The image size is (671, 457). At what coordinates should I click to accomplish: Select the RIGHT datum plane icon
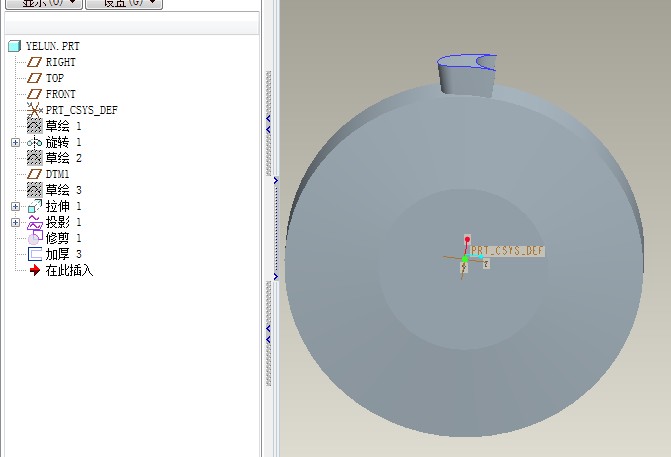(x=35, y=62)
